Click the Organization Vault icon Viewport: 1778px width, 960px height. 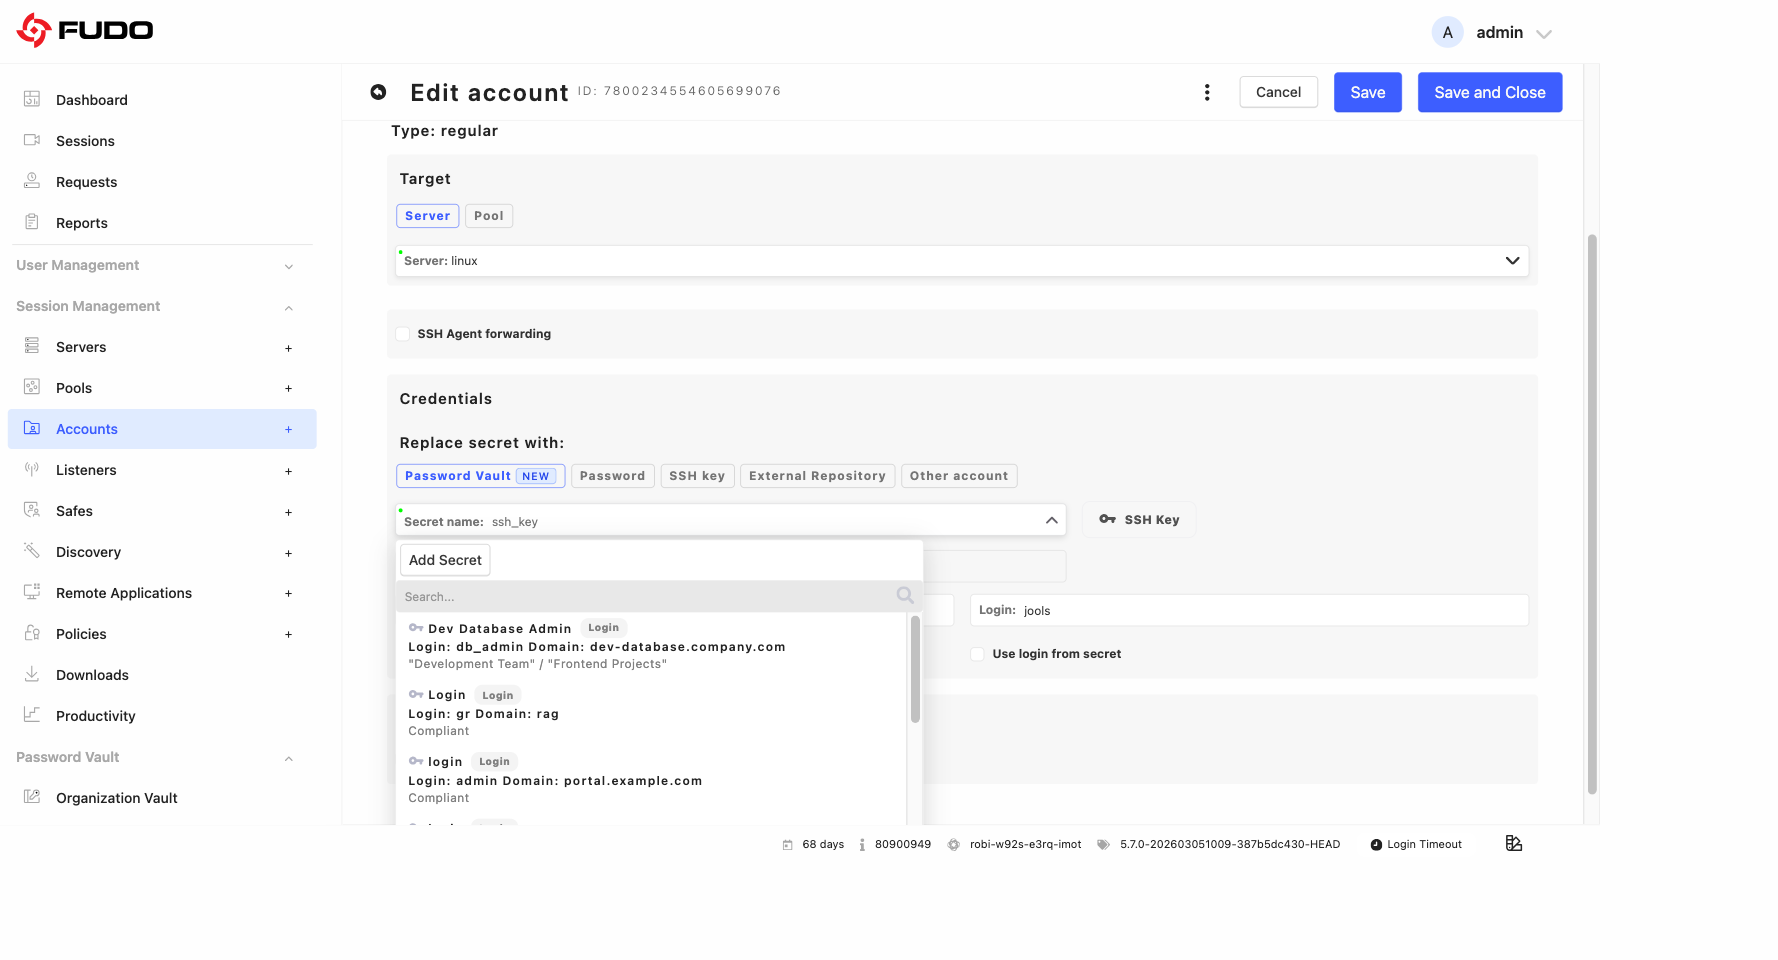(x=32, y=797)
